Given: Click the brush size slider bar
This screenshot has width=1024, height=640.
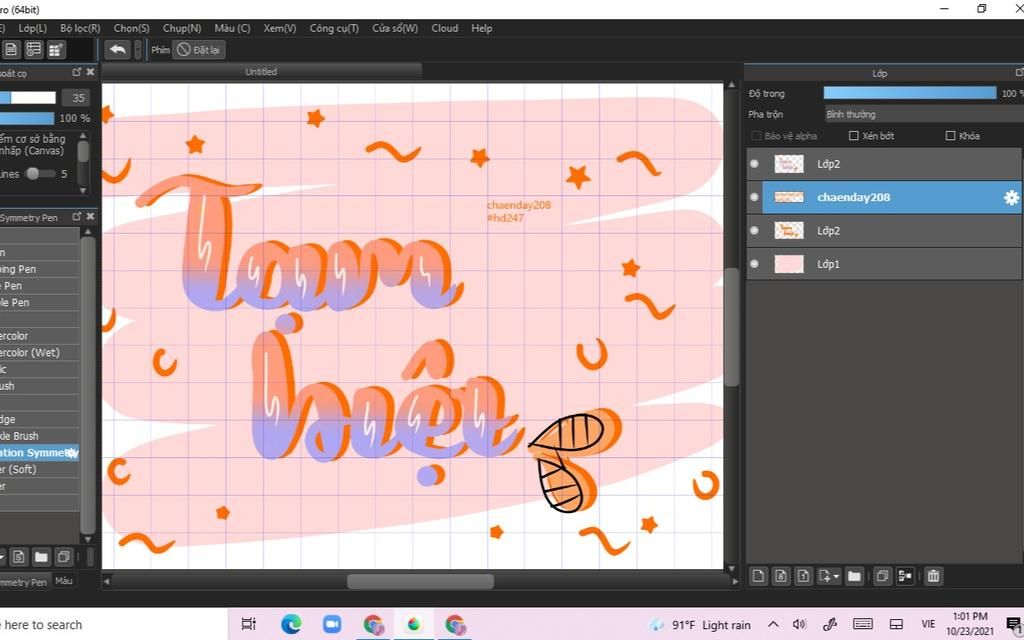Looking at the screenshot, I should point(28,98).
